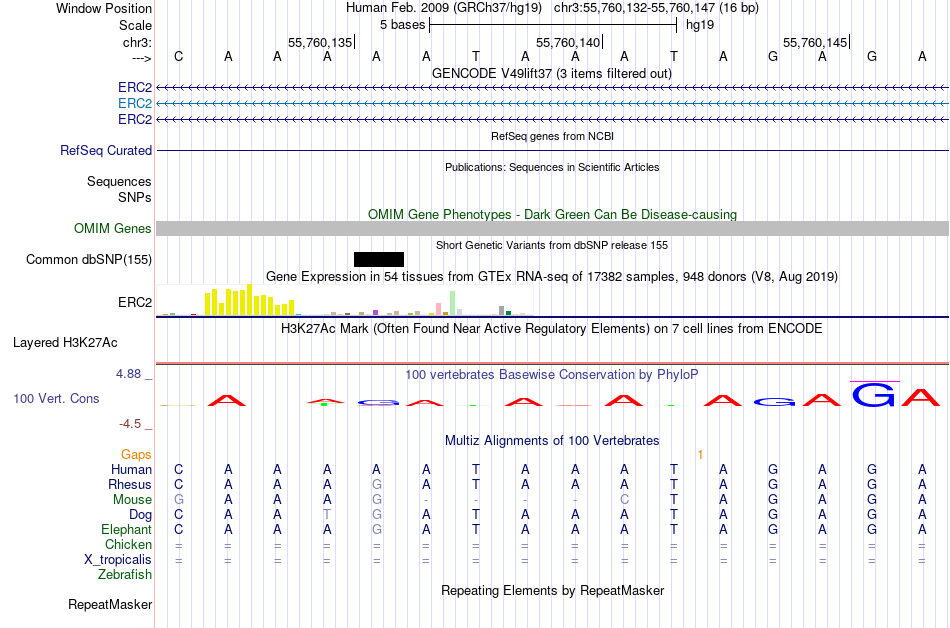Click '100 vertebrates Basewise Conservation by PhyloP'
950x628 pixels.
coord(552,374)
